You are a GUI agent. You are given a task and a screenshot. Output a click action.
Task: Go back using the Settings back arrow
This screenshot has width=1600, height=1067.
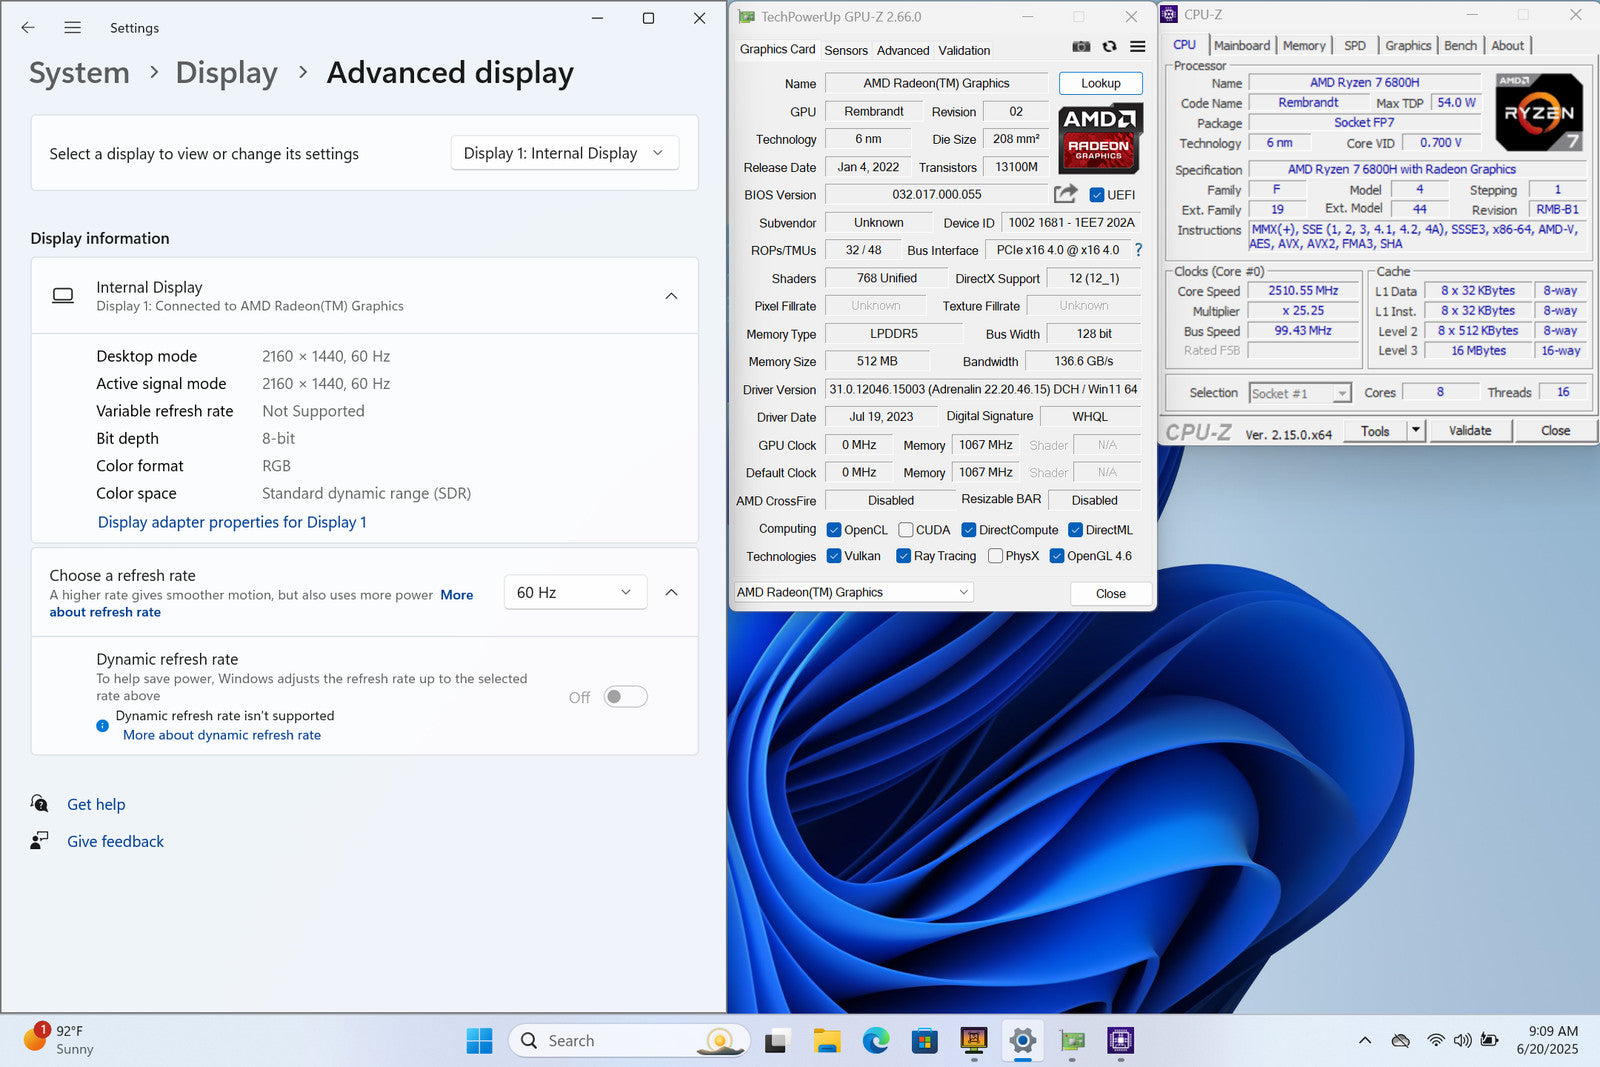click(28, 28)
